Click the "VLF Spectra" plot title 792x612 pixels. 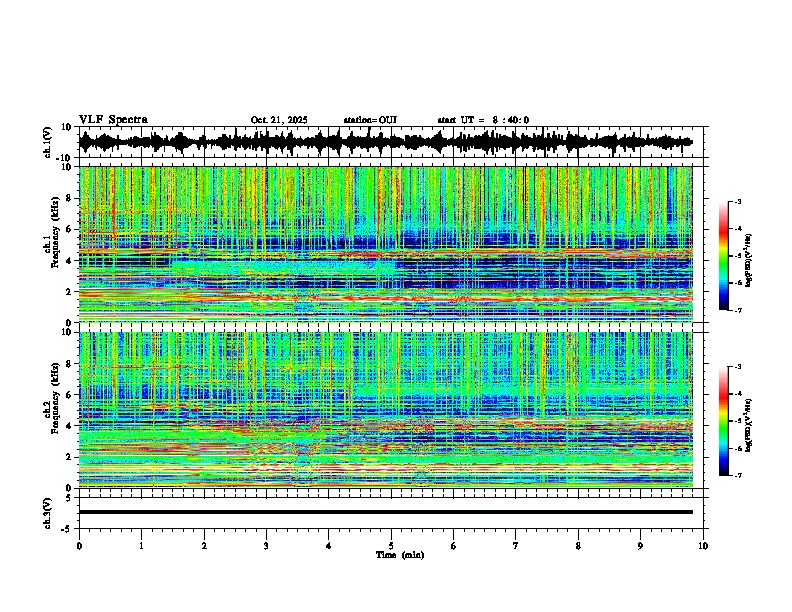click(x=113, y=120)
